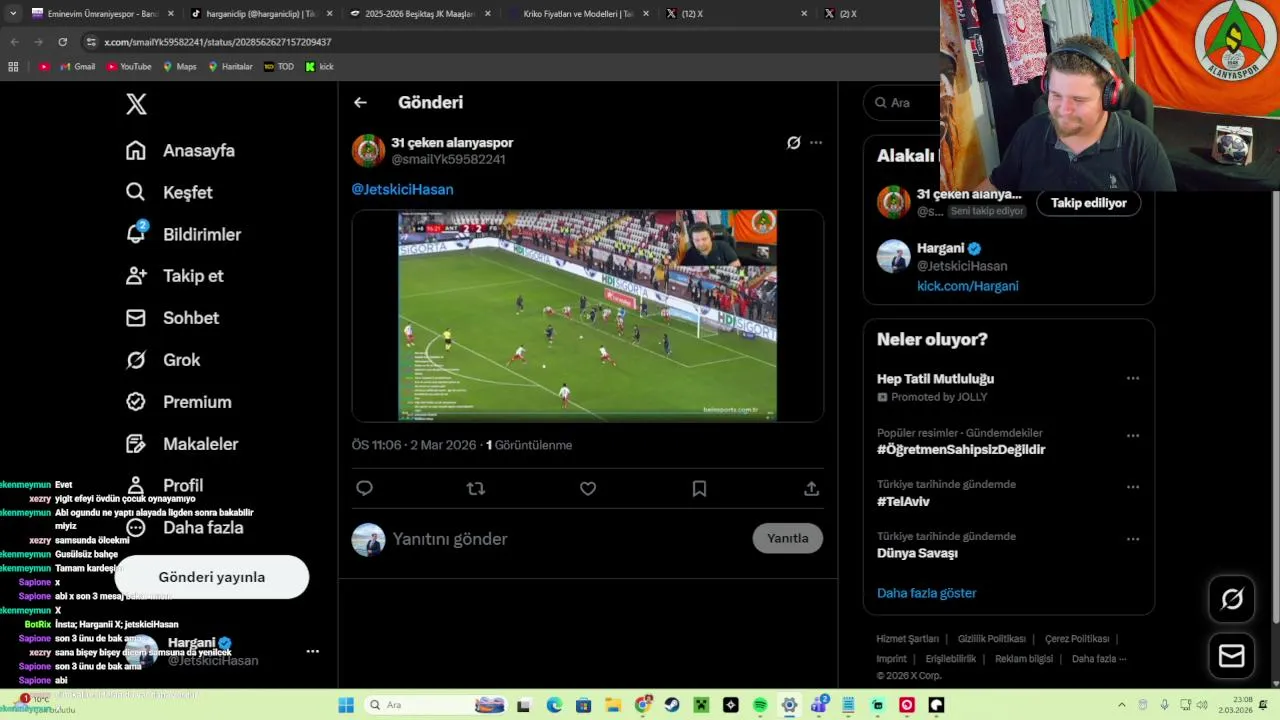
Task: Open kick.com/Hargani link
Action: 968,286
